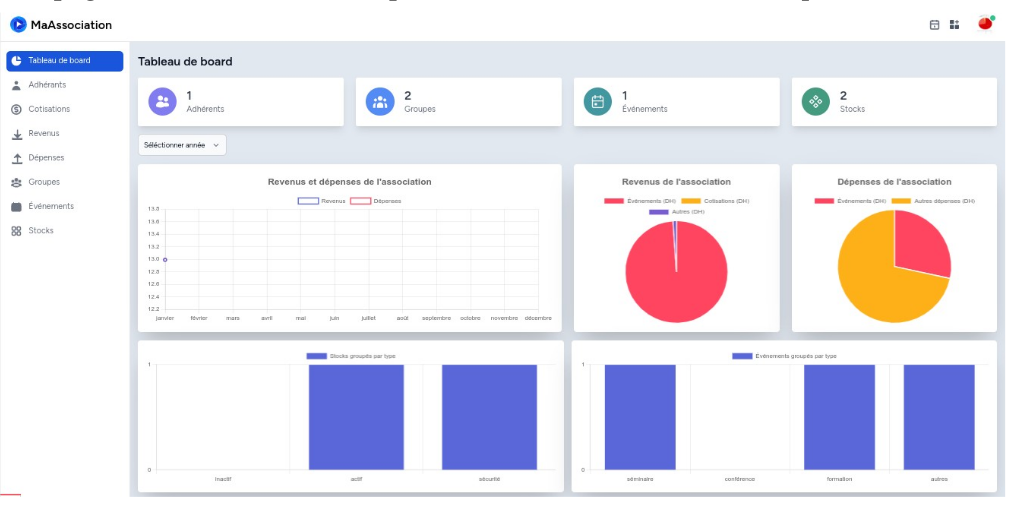Click the purple Adhérents card icon

pos(162,102)
